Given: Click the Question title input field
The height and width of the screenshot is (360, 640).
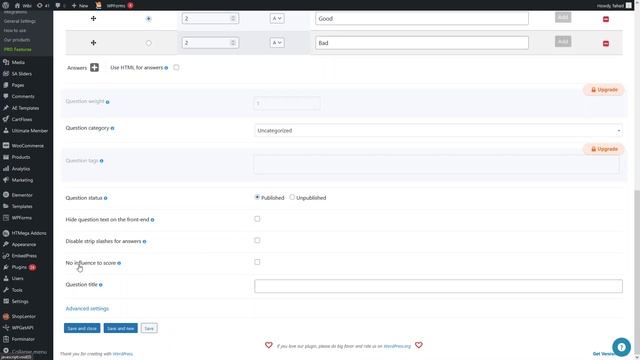Looking at the screenshot, I should (438, 286).
